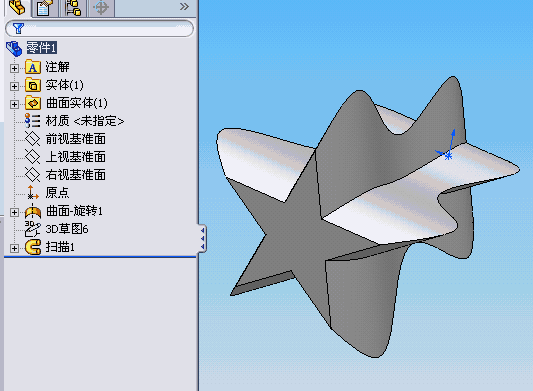The width and height of the screenshot is (533, 391).
Task: Open the FeatureManager design tree tab
Action: (17, 7)
